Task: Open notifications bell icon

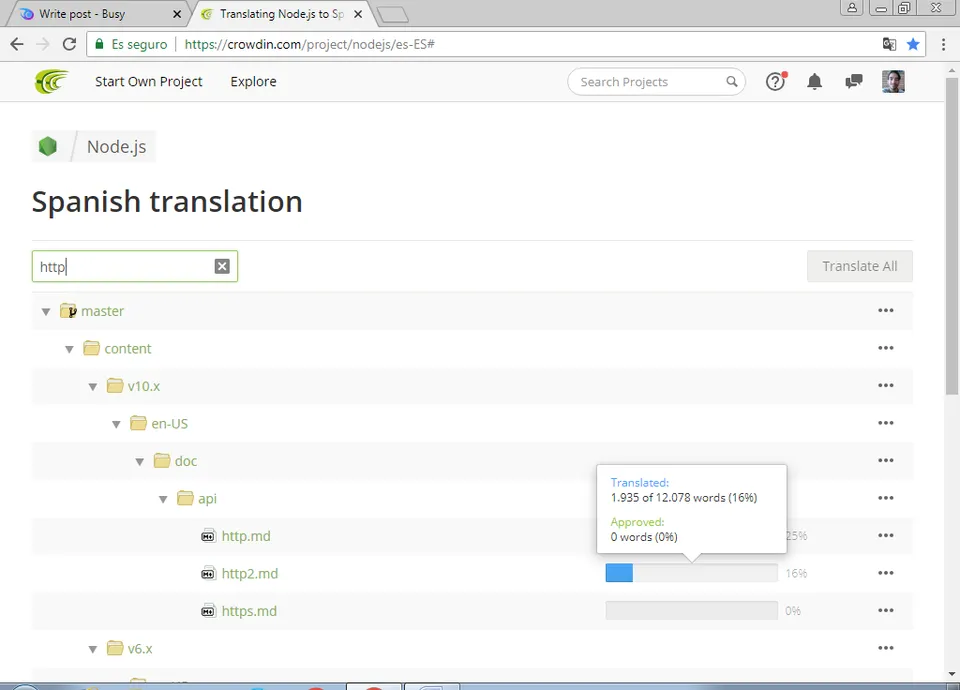Action: click(x=814, y=81)
